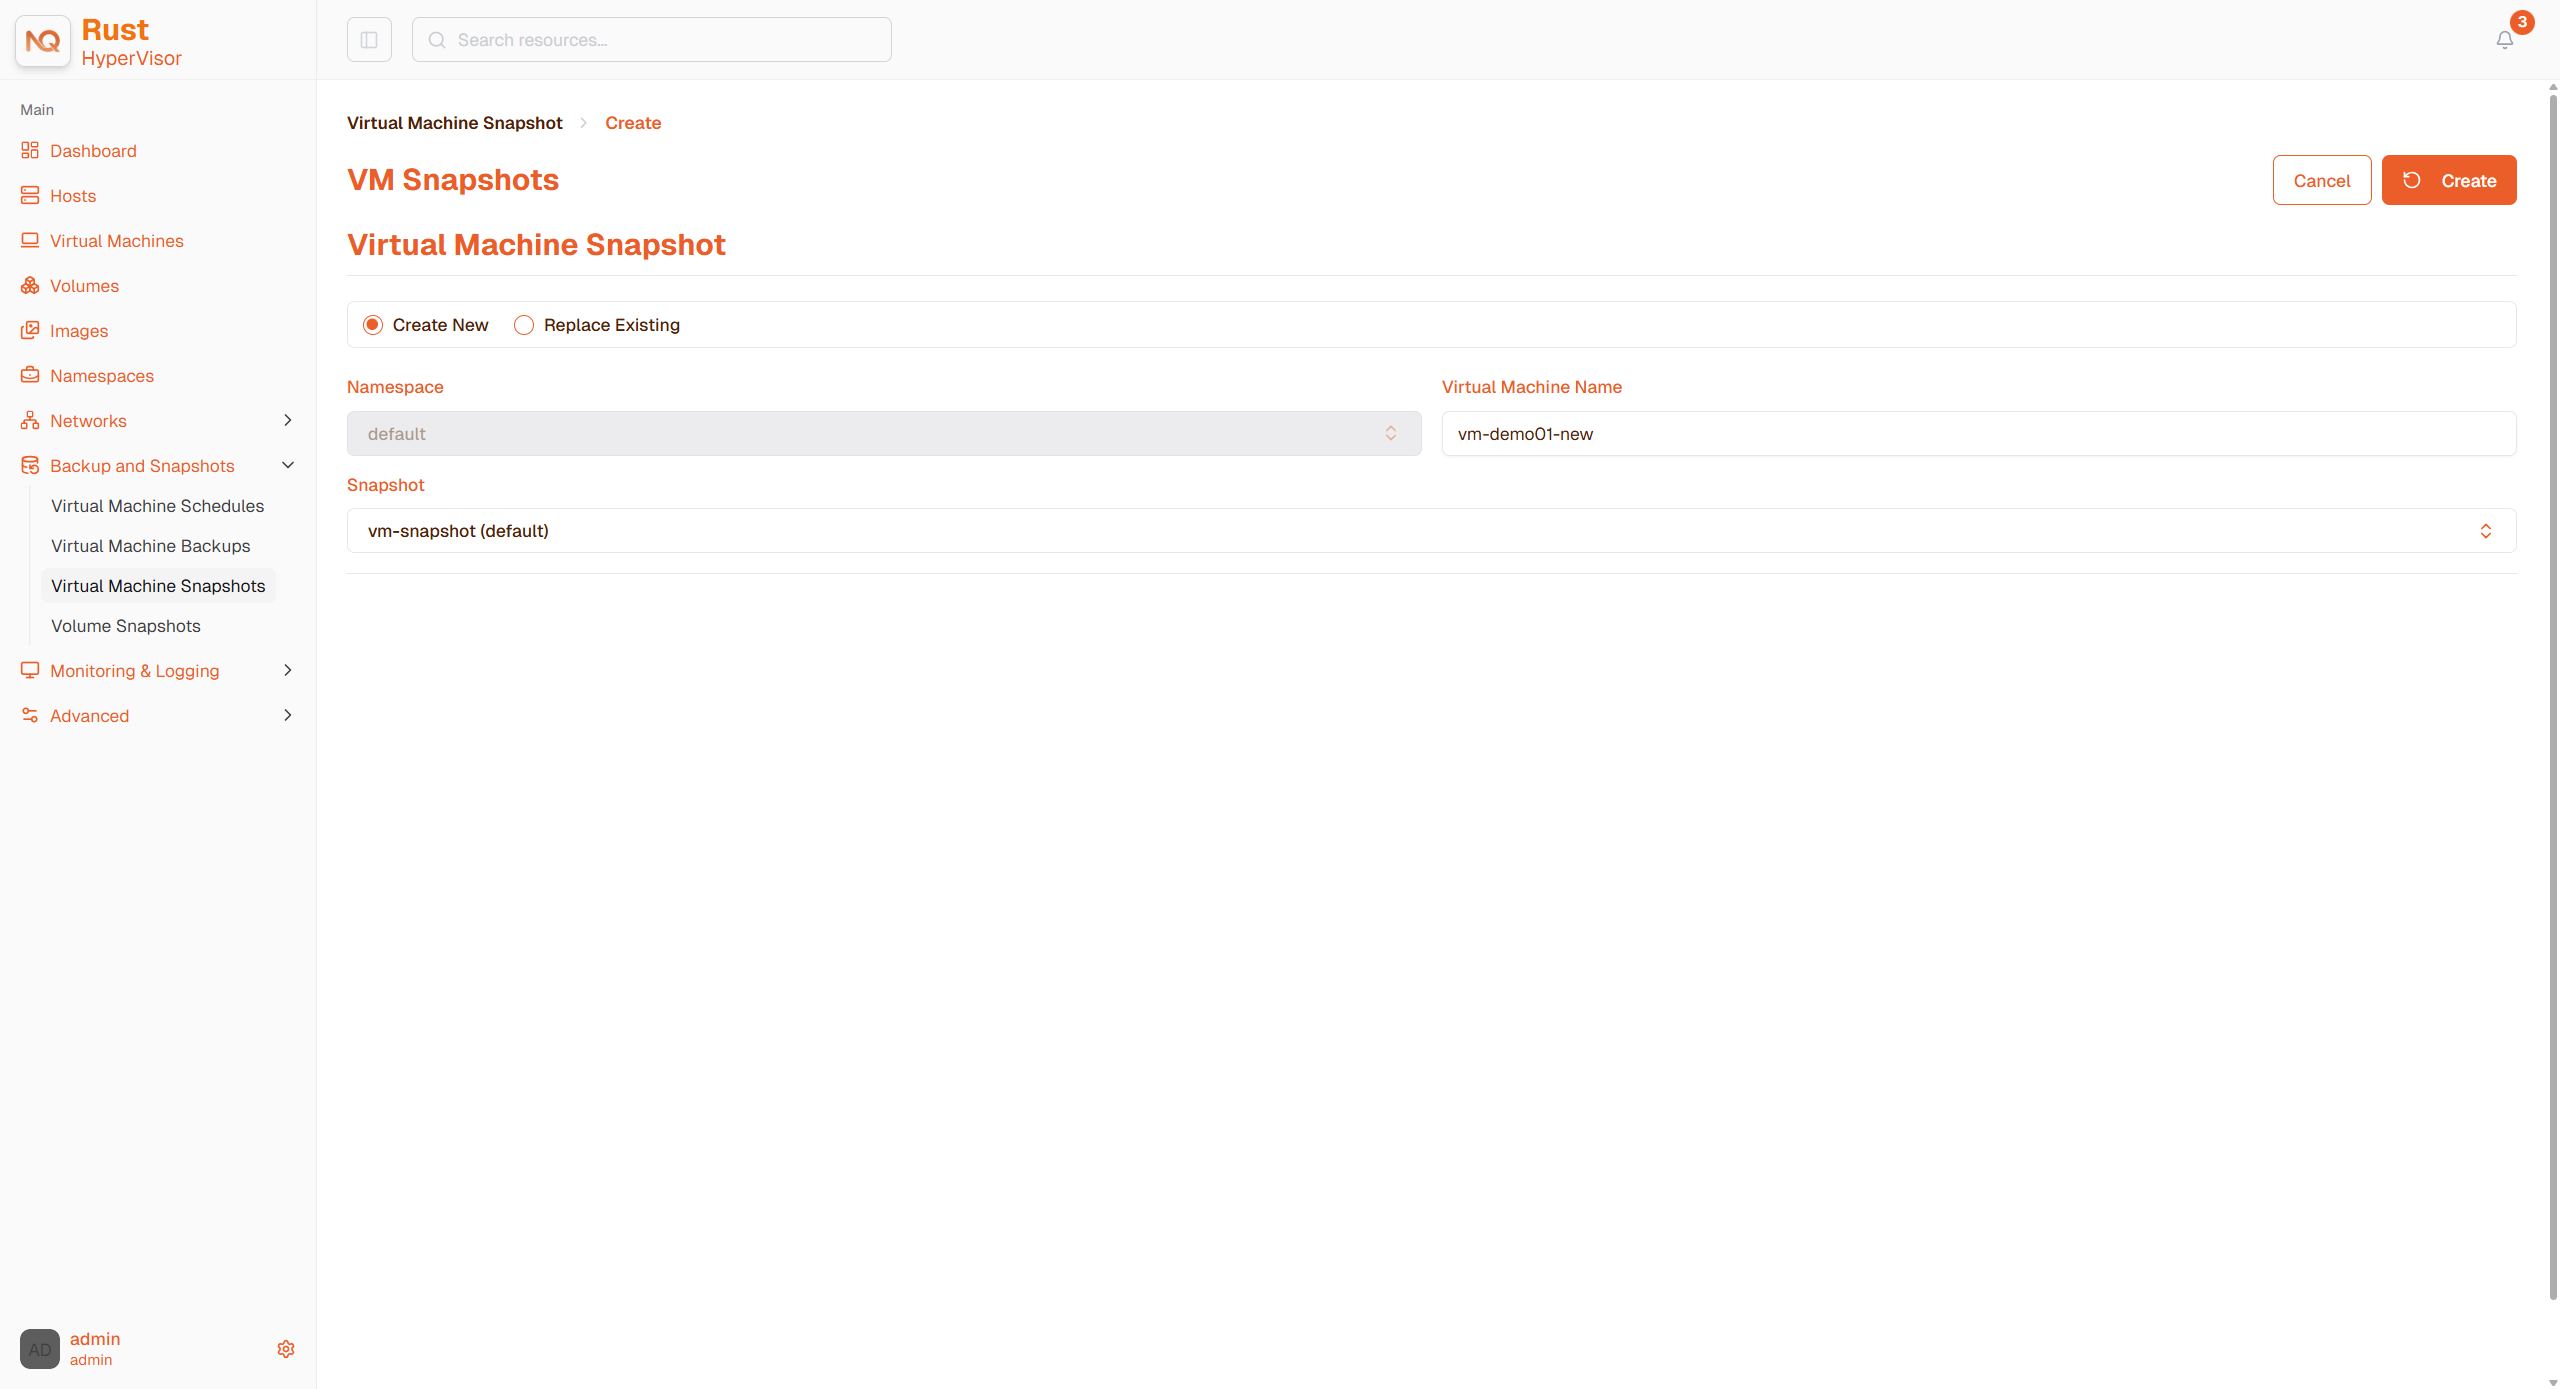The height and width of the screenshot is (1389, 2560).
Task: Click the Cancel button
Action: tap(2321, 180)
